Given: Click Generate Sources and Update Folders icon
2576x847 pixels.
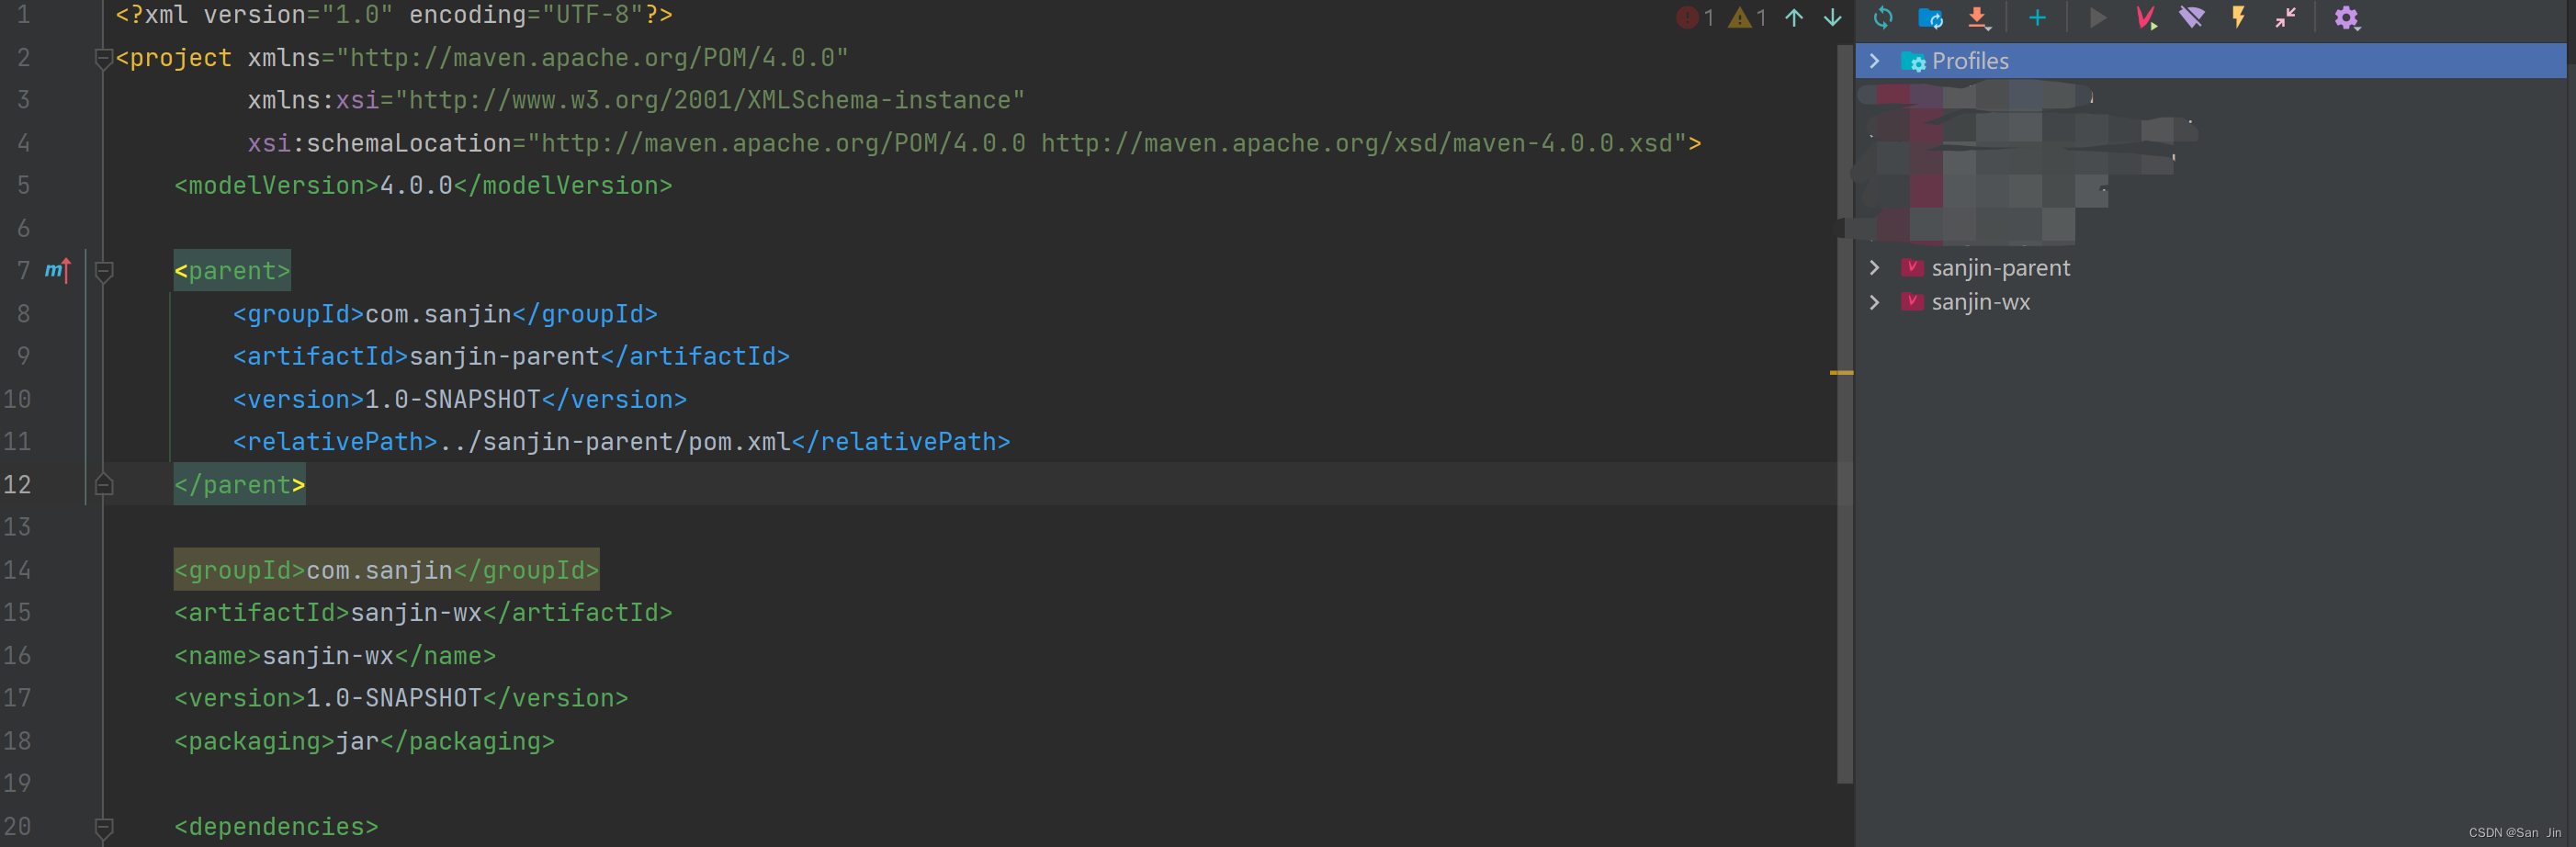Looking at the screenshot, I should point(1930,18).
